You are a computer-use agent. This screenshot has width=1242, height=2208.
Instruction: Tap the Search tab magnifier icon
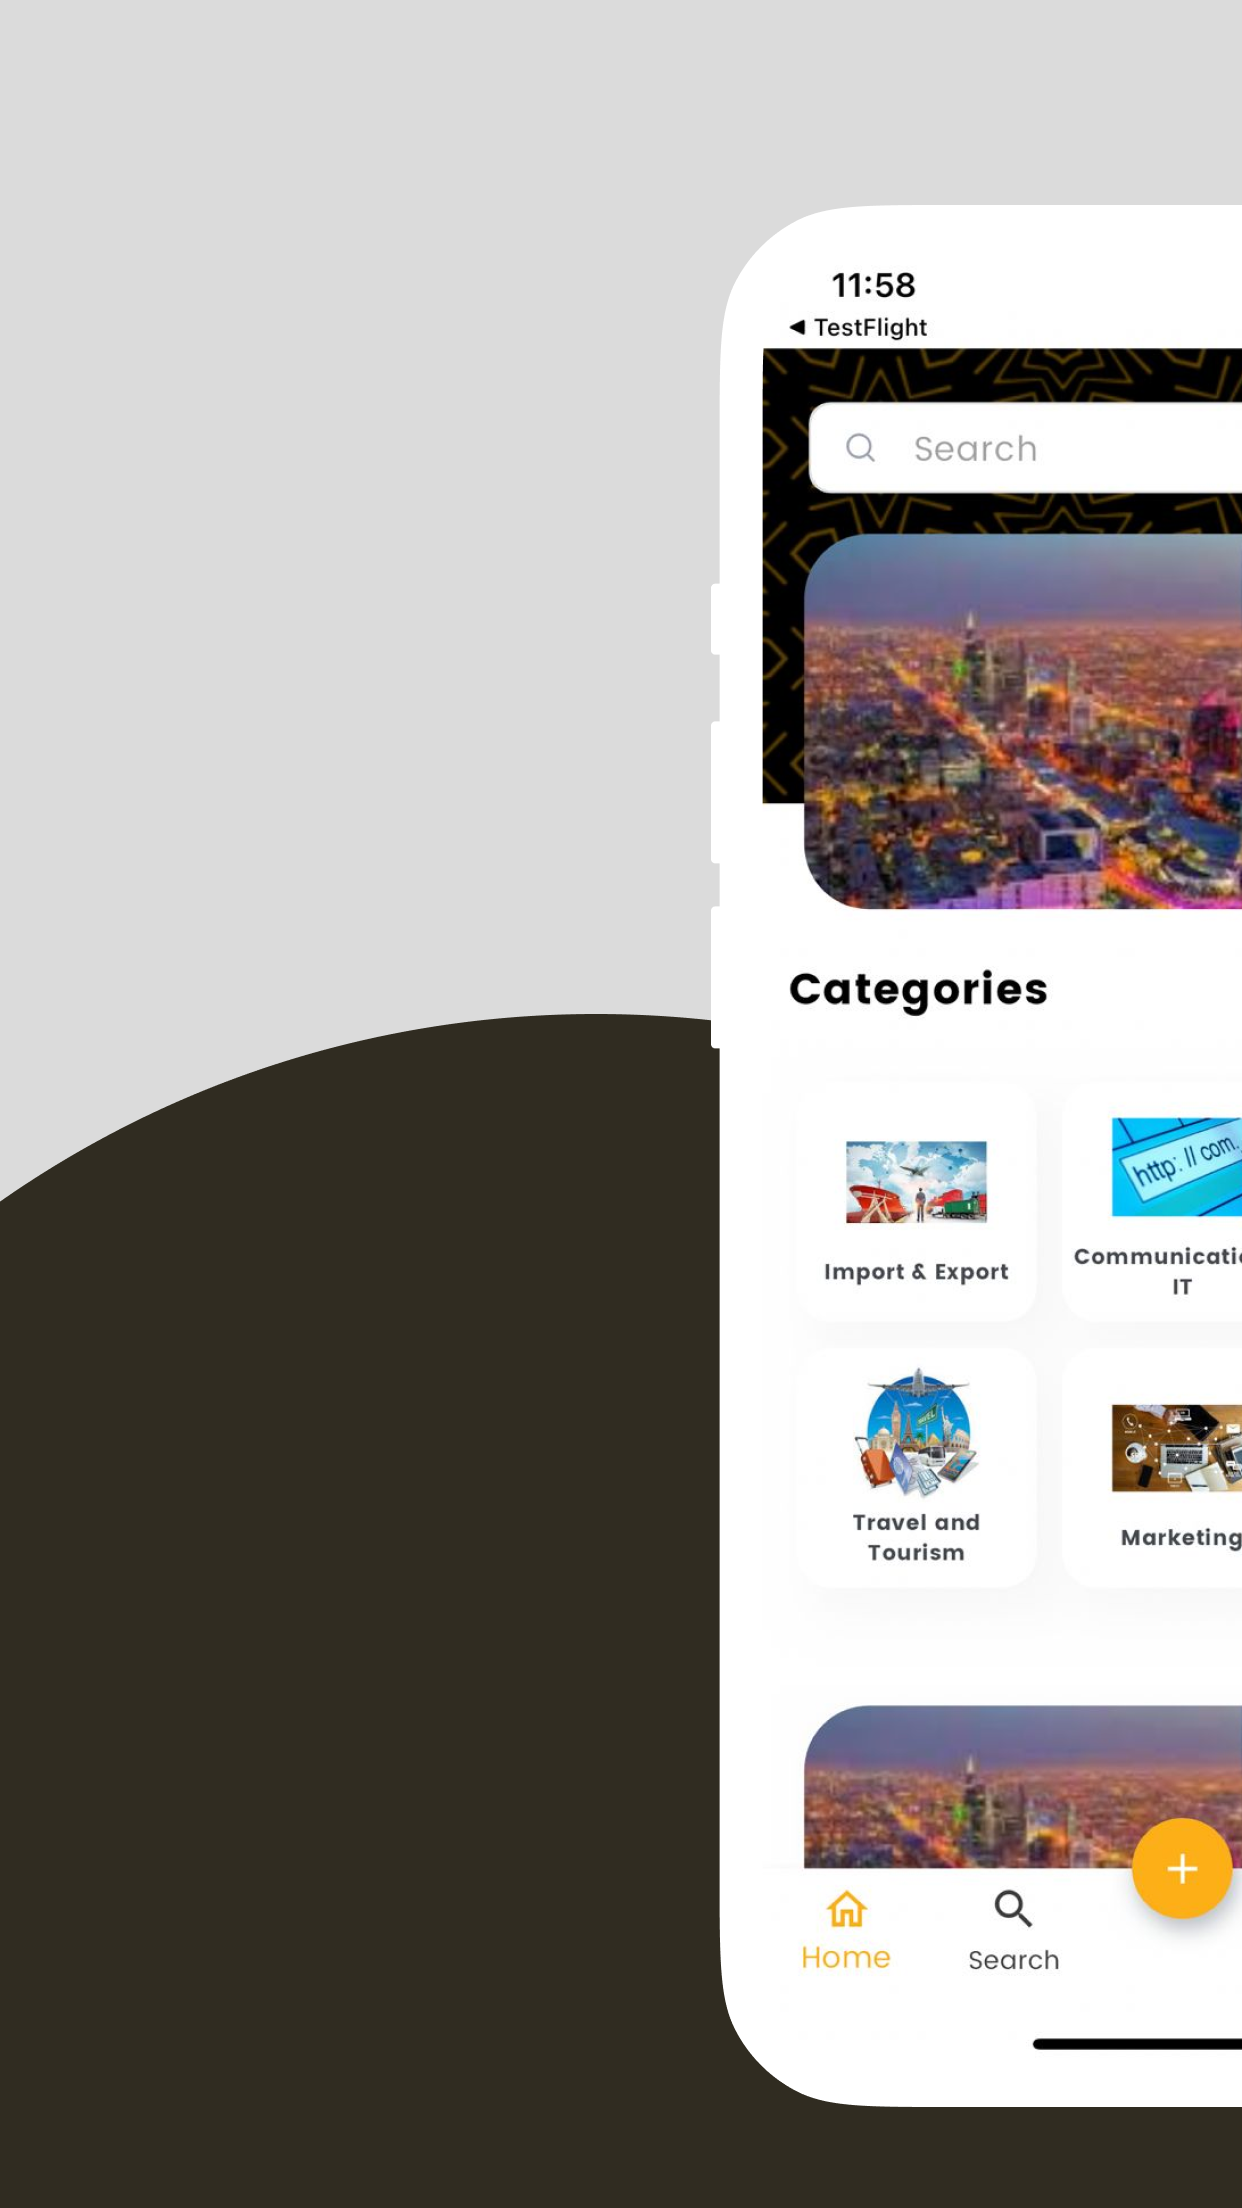coord(1013,1909)
